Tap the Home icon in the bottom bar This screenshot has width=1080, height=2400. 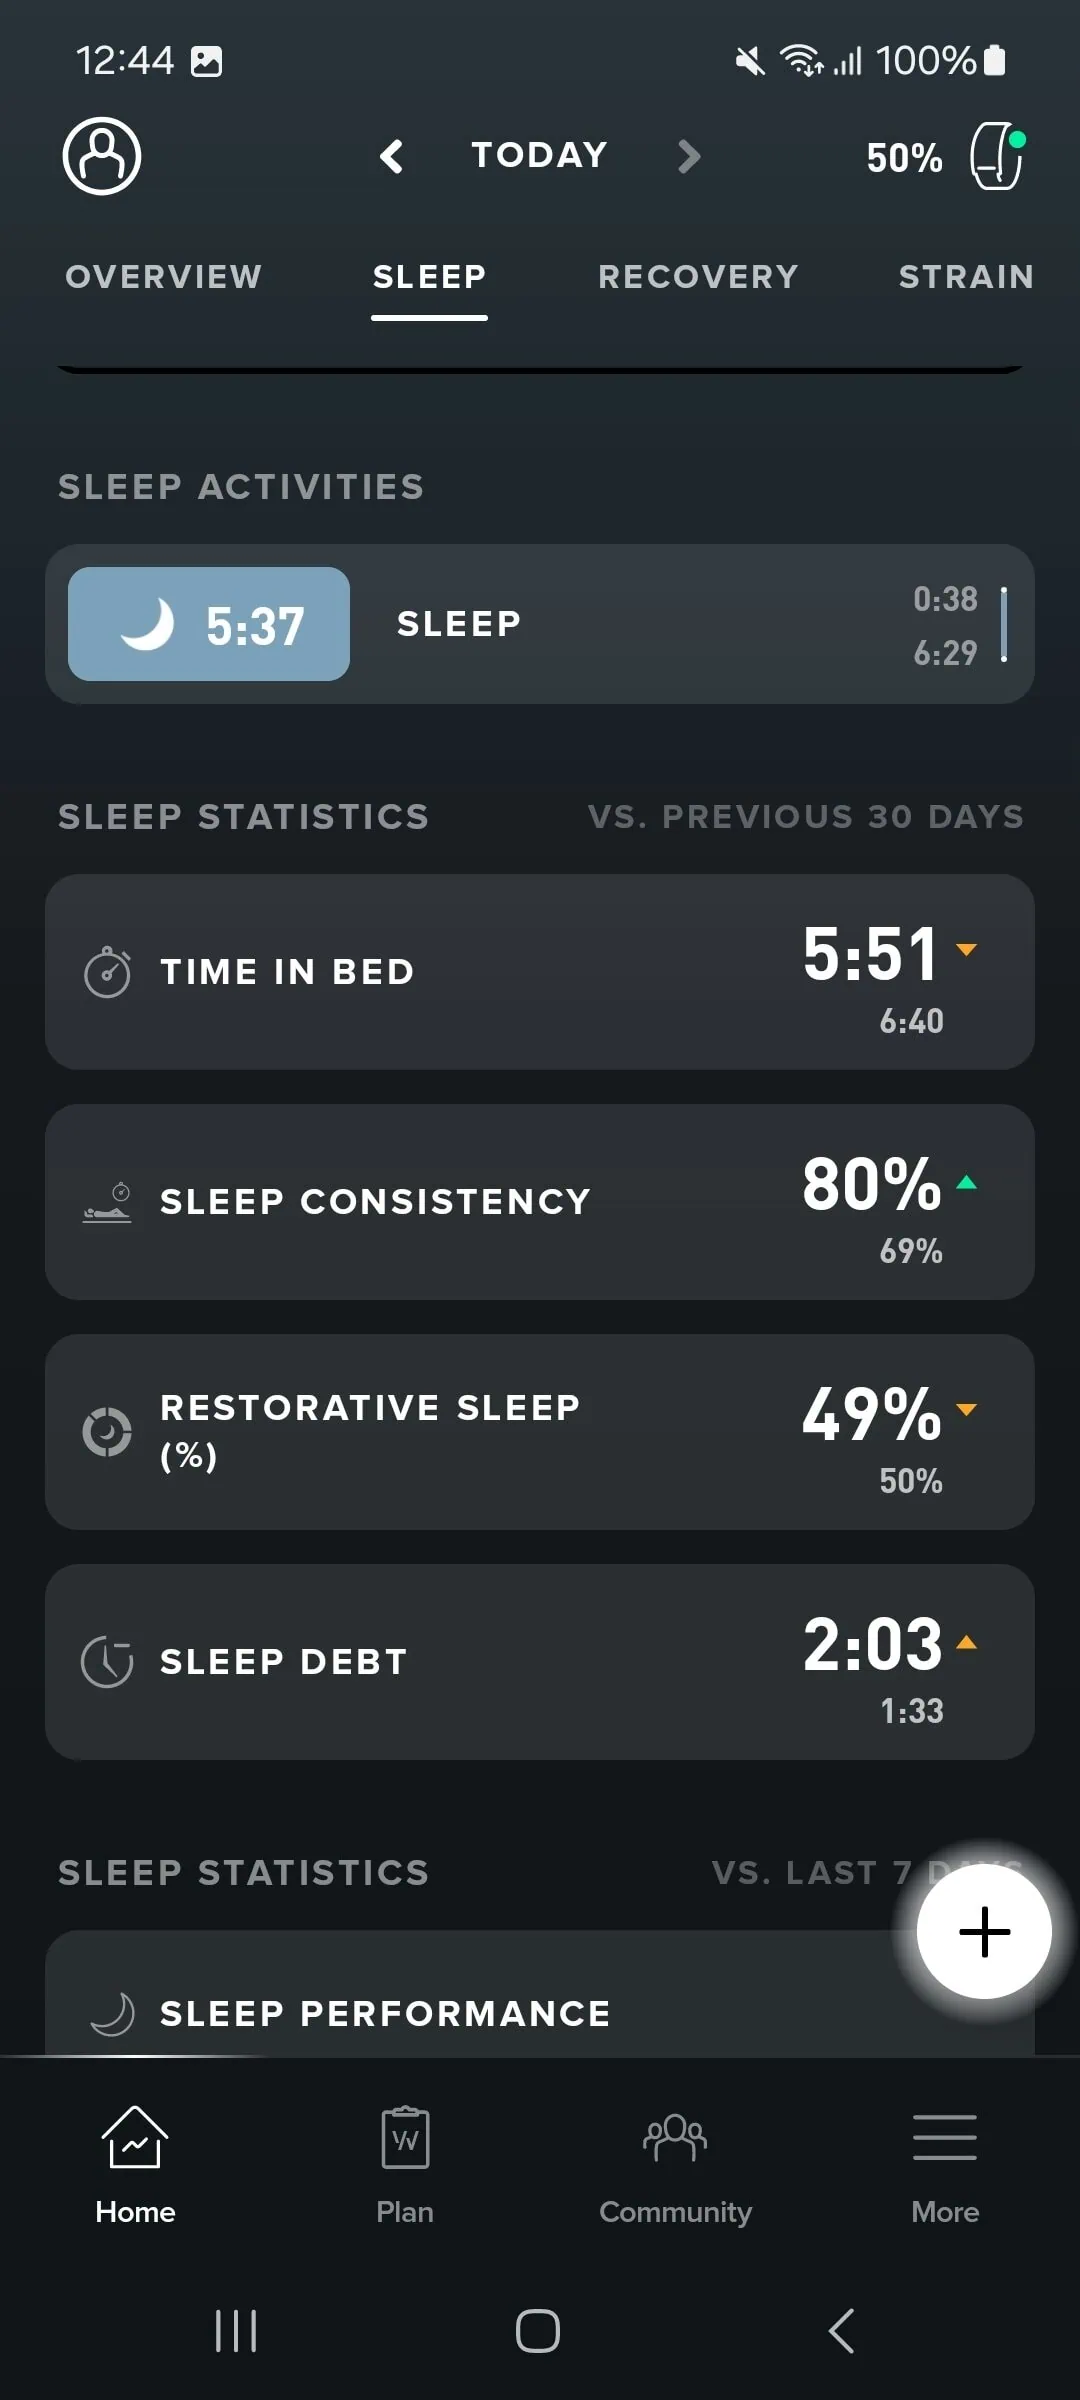point(135,2138)
